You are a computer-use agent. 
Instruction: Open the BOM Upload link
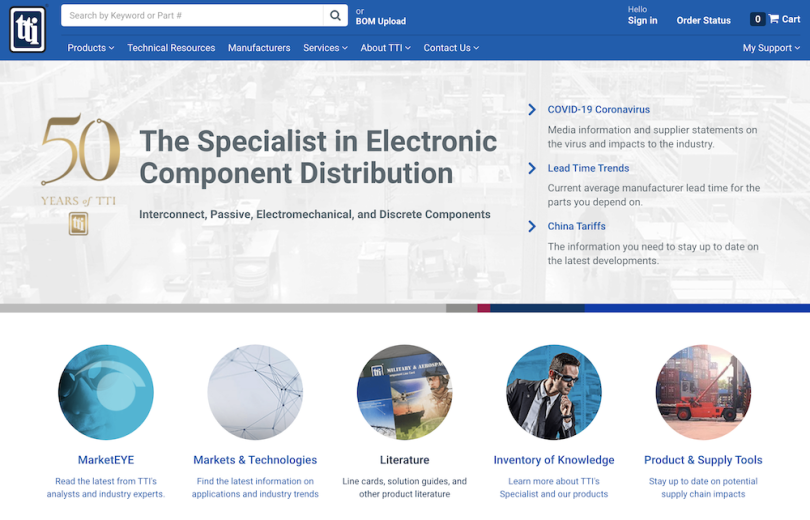[x=381, y=21]
